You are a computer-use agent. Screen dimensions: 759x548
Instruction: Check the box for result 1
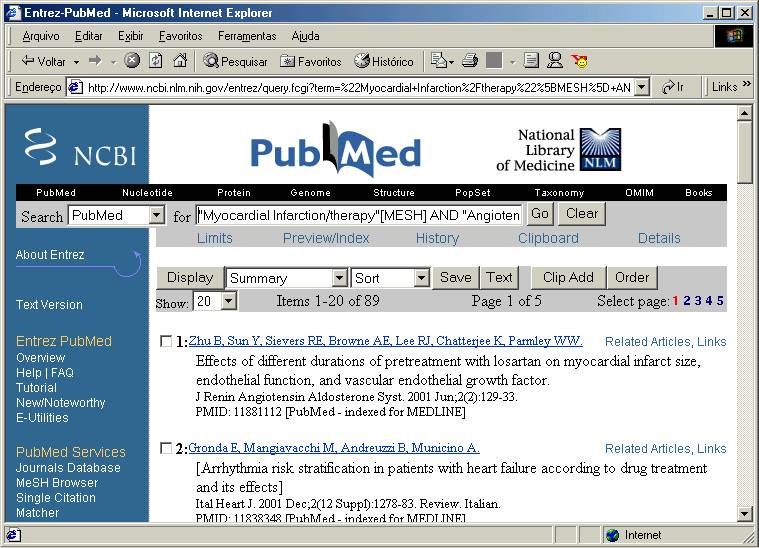pos(166,341)
